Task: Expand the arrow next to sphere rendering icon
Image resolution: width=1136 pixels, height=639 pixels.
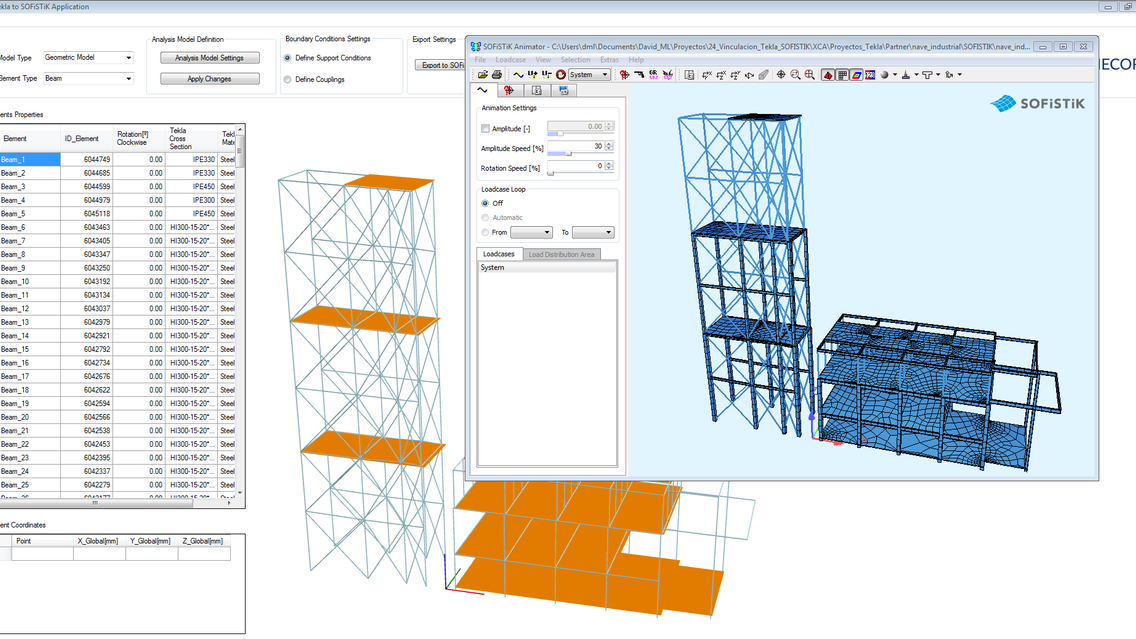Action: pyautogui.click(x=895, y=75)
